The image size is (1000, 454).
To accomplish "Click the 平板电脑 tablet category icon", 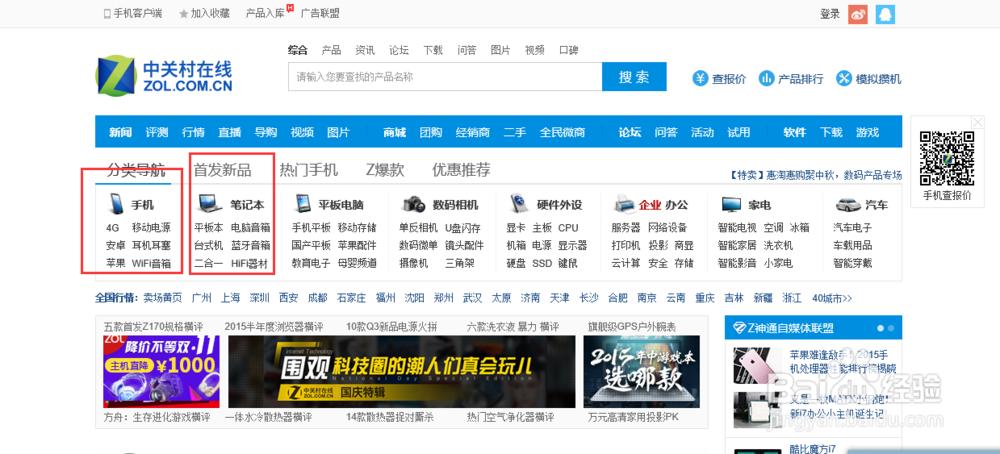I will point(302,204).
